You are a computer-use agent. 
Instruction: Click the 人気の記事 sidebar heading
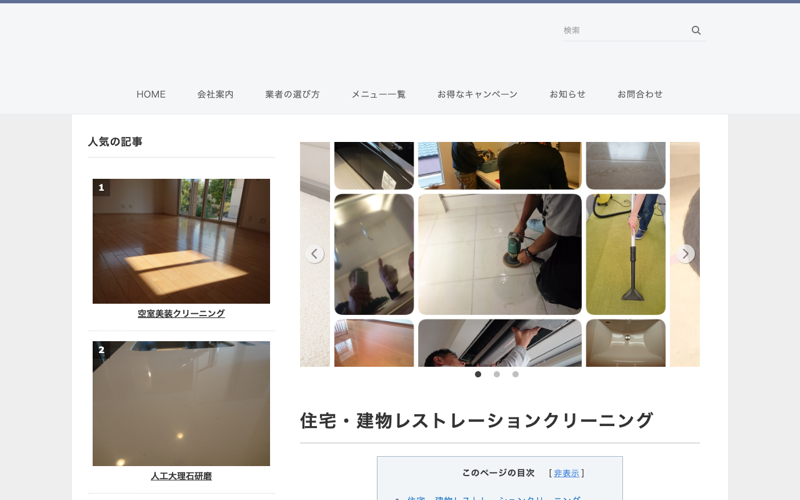click(115, 142)
